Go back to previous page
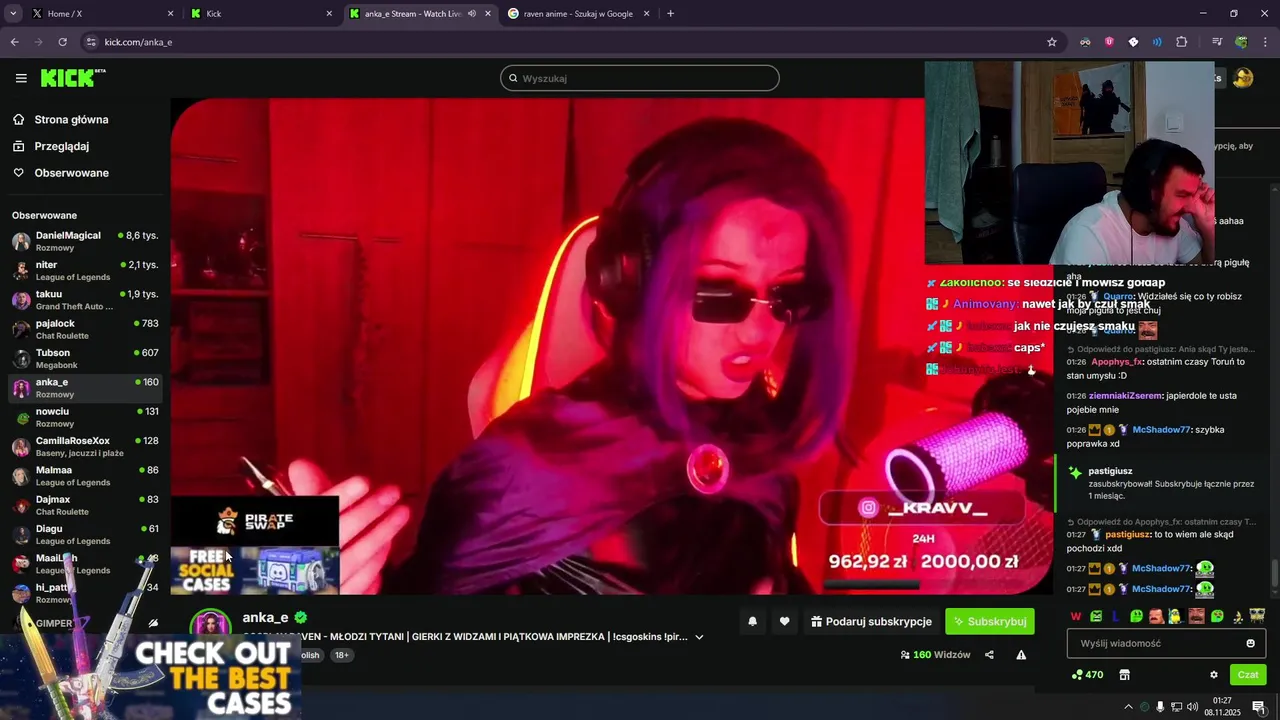Viewport: 1280px width, 720px height. (x=15, y=42)
